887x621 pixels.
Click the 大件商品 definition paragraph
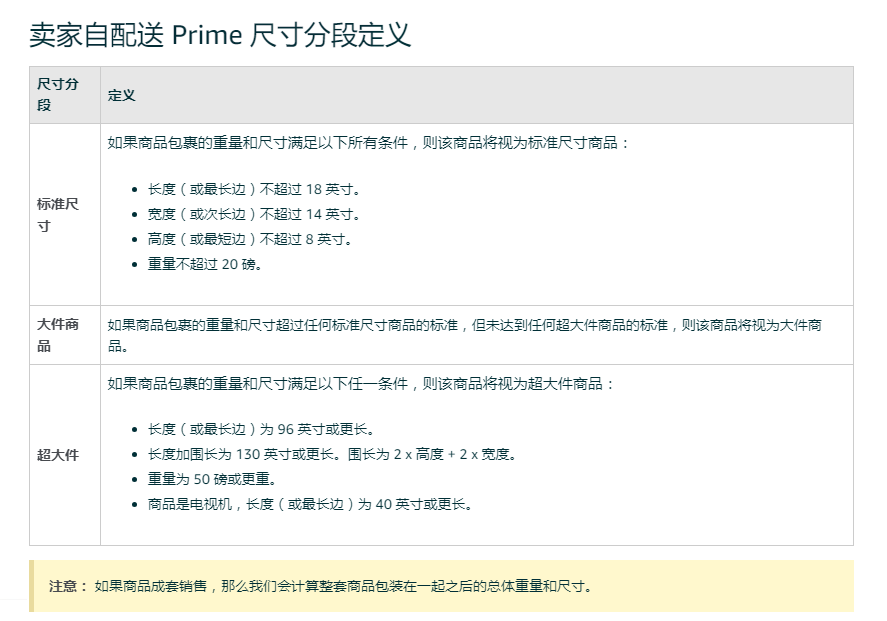(x=464, y=335)
